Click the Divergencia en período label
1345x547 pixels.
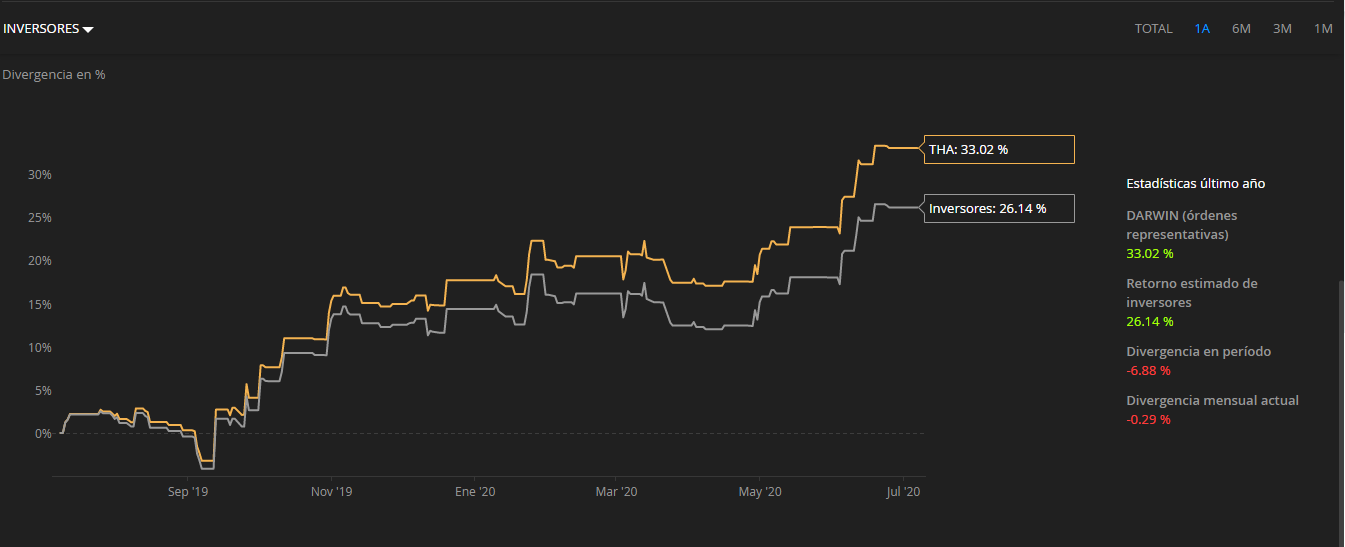pyautogui.click(x=1198, y=352)
